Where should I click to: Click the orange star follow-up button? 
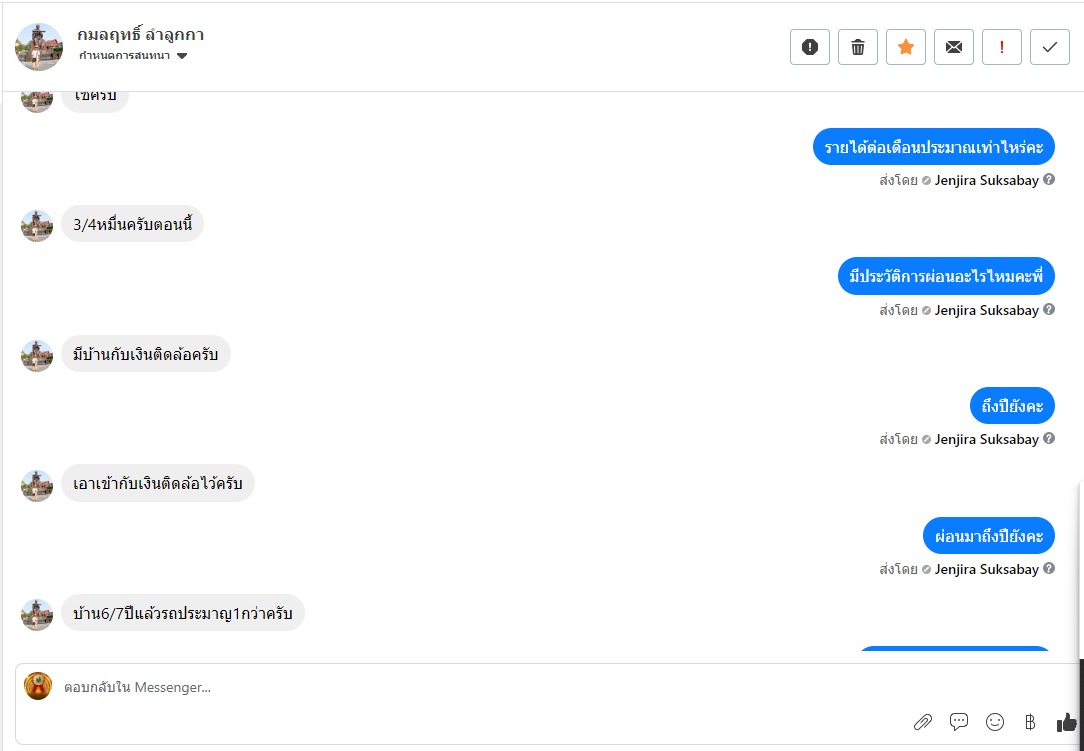pos(906,47)
